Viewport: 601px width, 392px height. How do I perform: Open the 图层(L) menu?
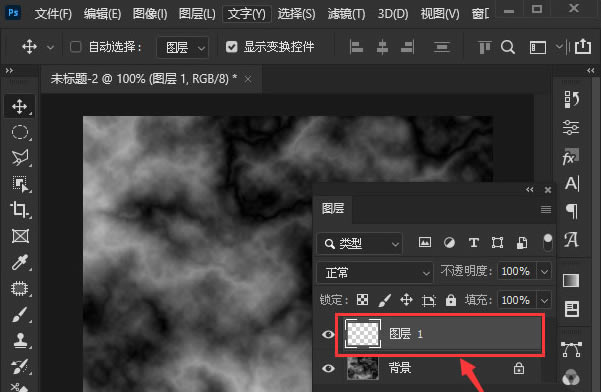click(x=197, y=14)
